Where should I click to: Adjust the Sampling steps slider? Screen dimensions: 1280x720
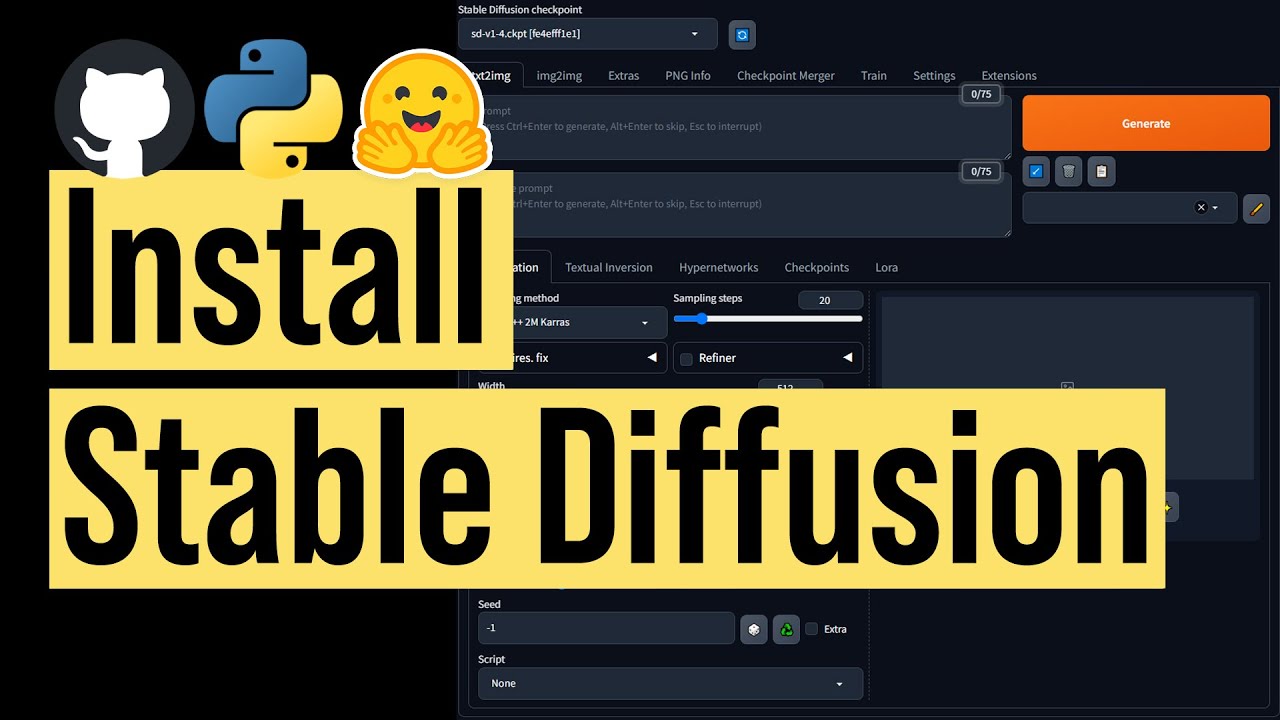768,319
